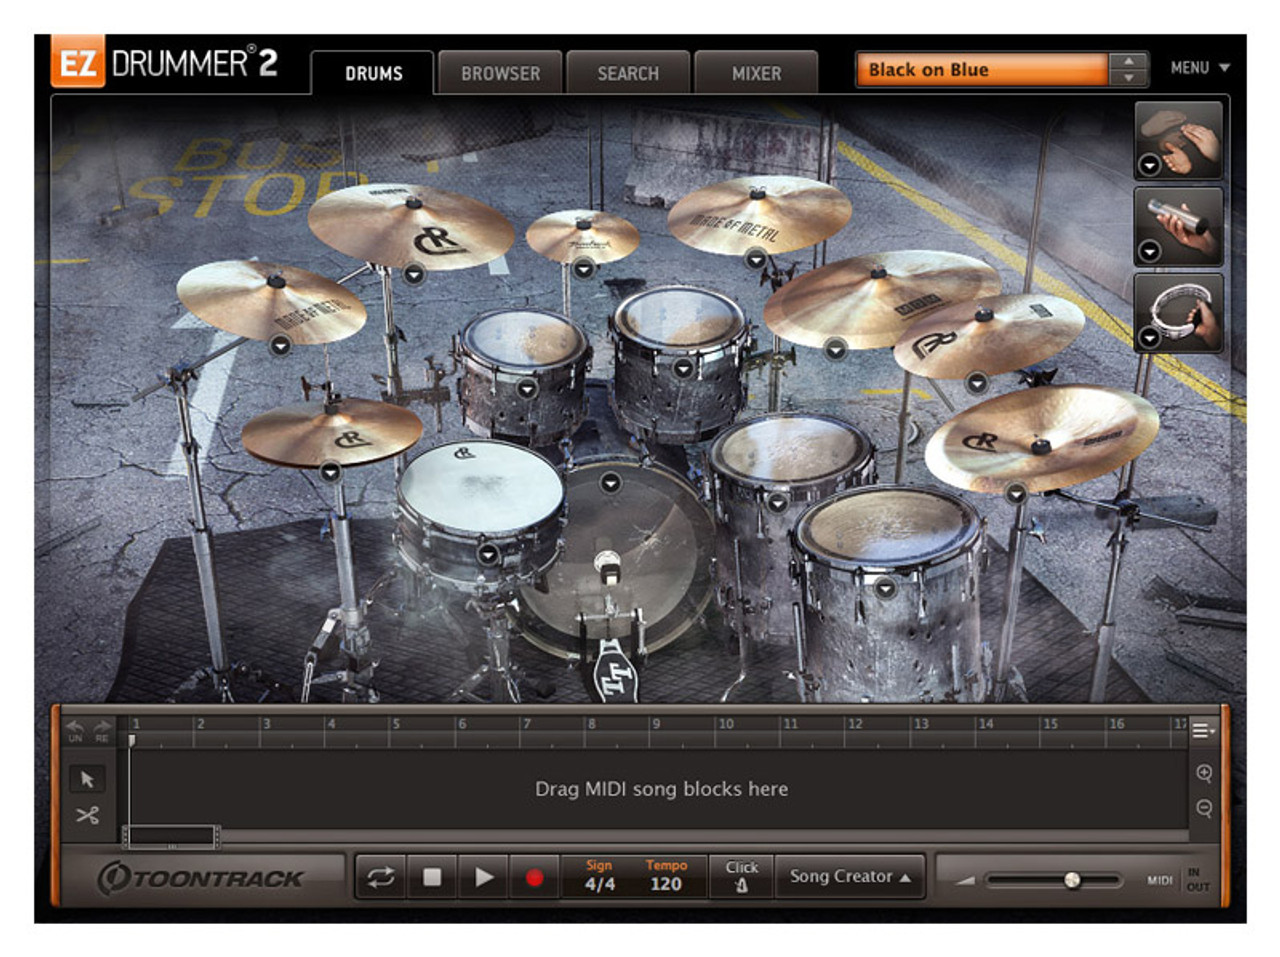
Task: Open the tambourine percussion dropdown
Action: pos(1150,337)
